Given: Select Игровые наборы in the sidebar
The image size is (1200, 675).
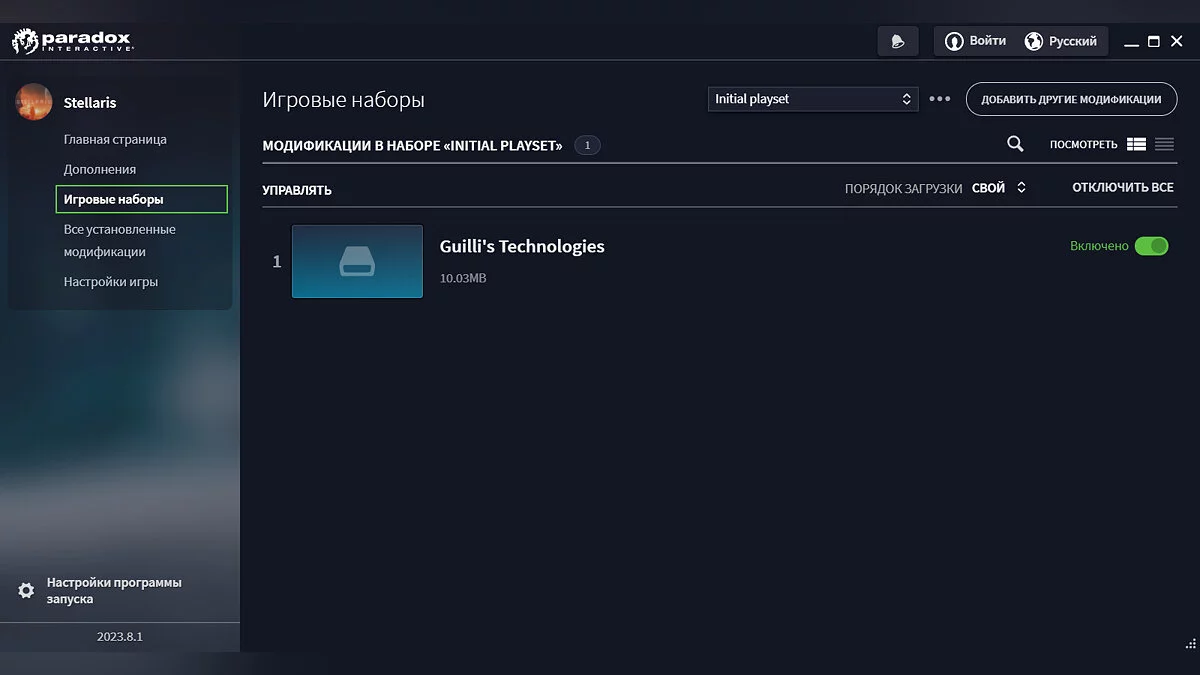Looking at the screenshot, I should pyautogui.click(x=142, y=199).
